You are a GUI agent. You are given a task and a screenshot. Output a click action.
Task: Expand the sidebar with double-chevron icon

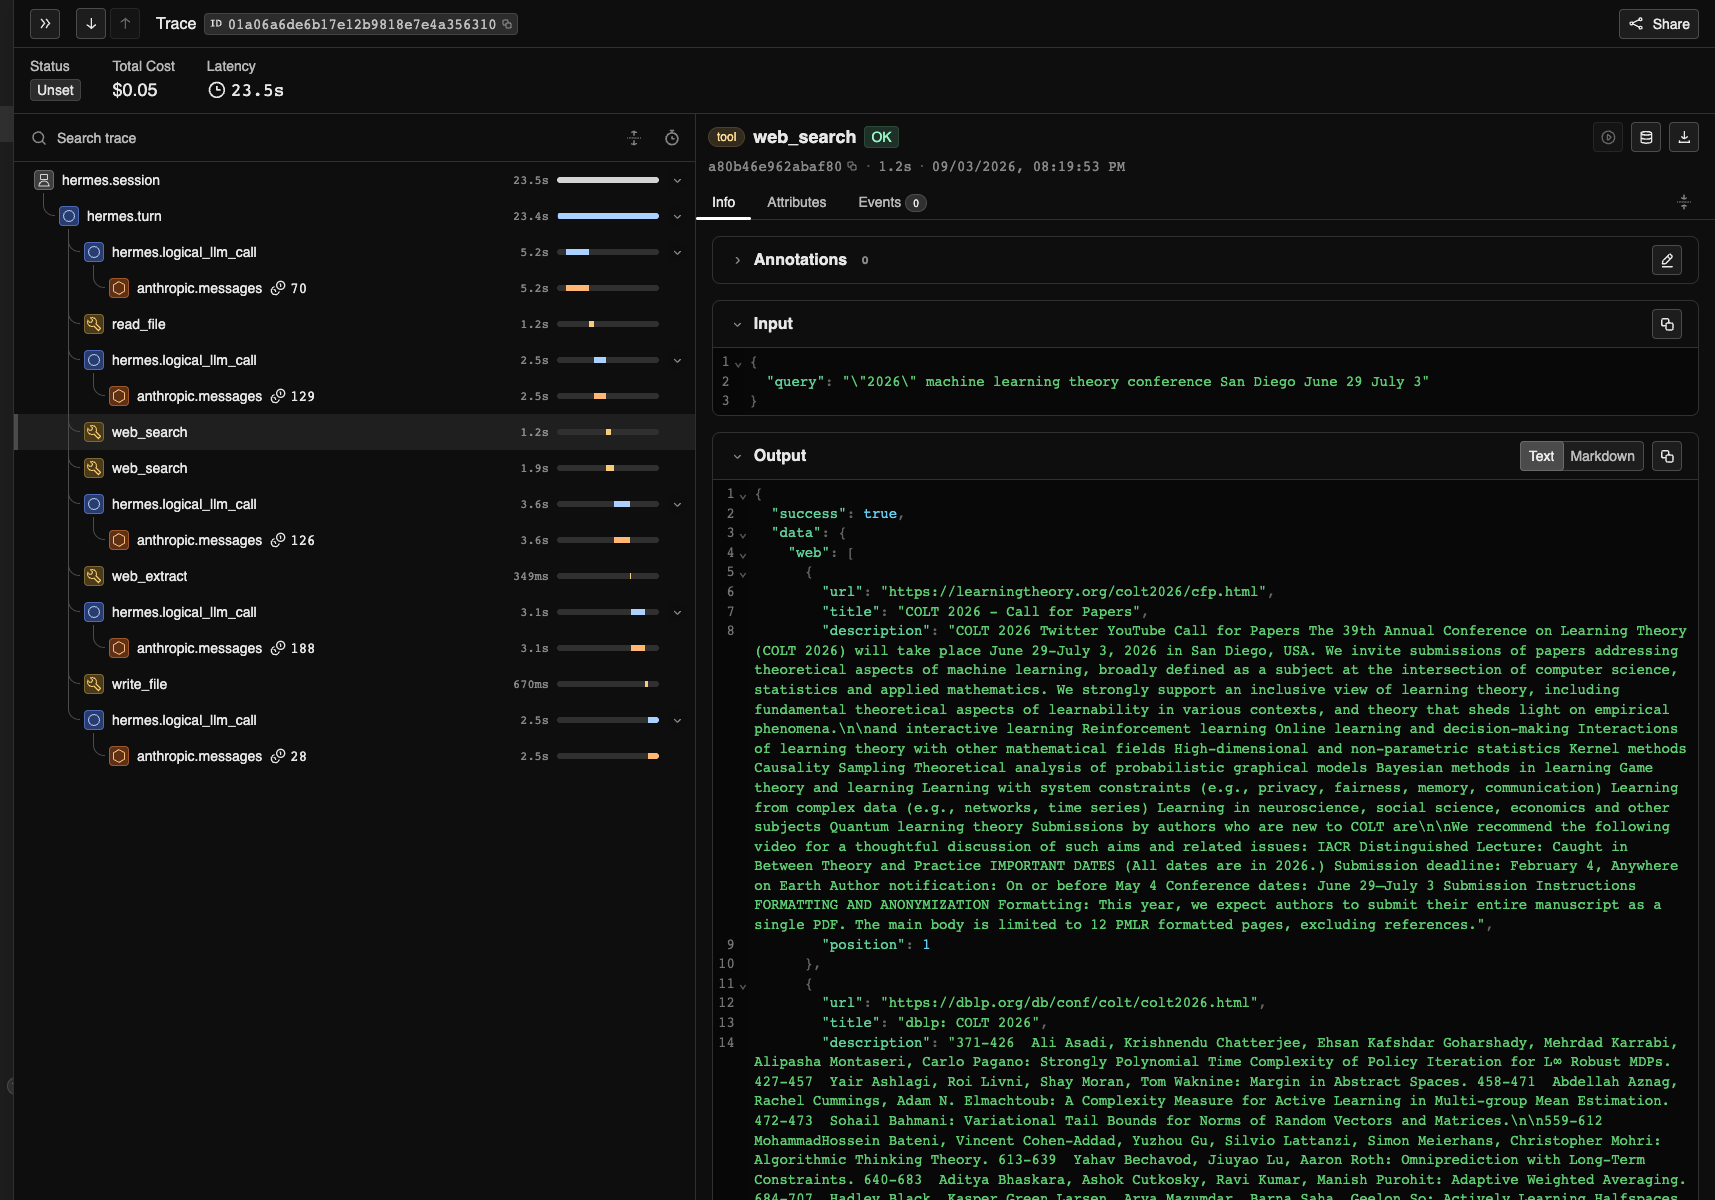point(45,24)
